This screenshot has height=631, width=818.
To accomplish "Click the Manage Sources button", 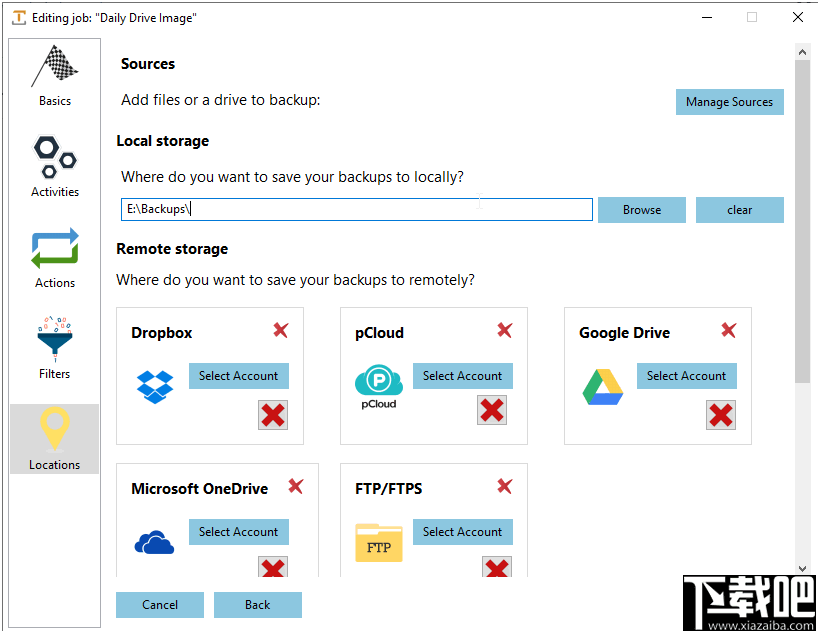I will pyautogui.click(x=729, y=102).
